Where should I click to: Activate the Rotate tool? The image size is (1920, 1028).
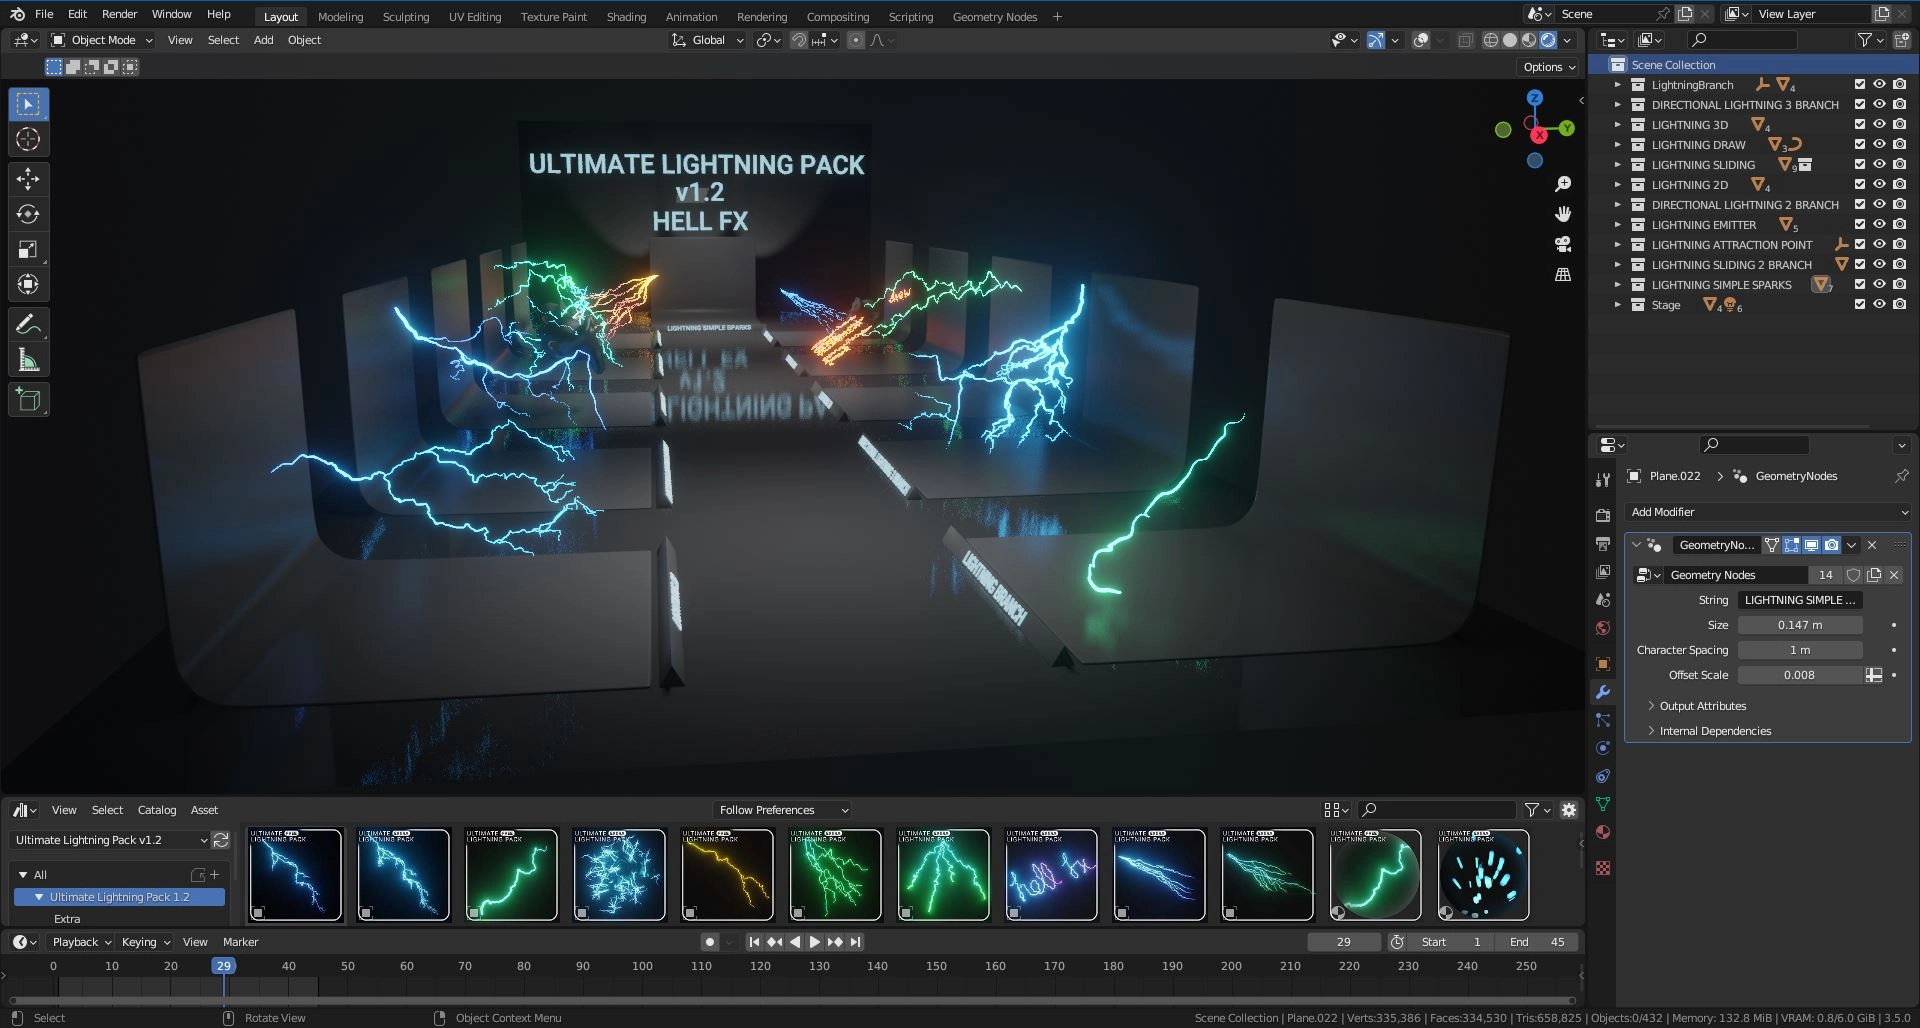tap(28, 214)
